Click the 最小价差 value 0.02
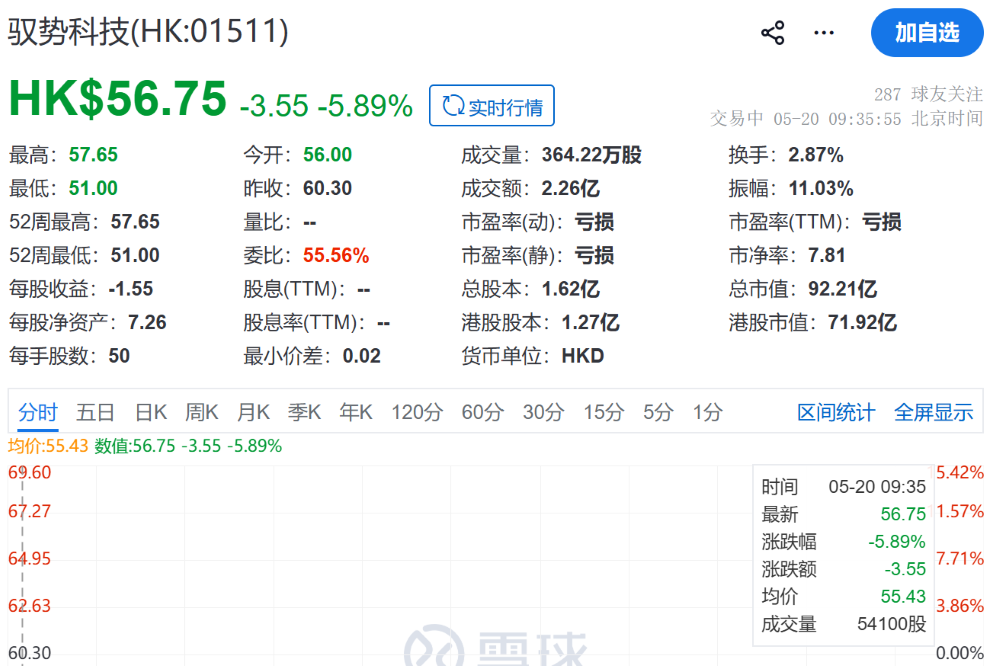This screenshot has width=1000, height=666. click(362, 356)
